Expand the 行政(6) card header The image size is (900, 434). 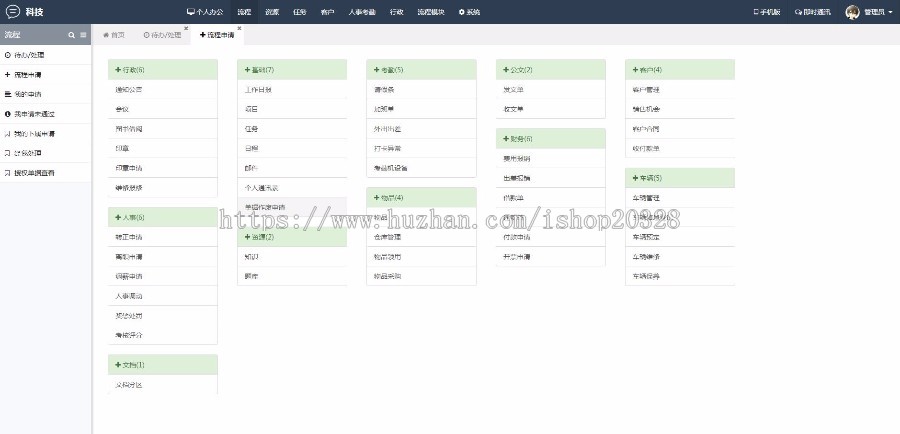point(163,69)
